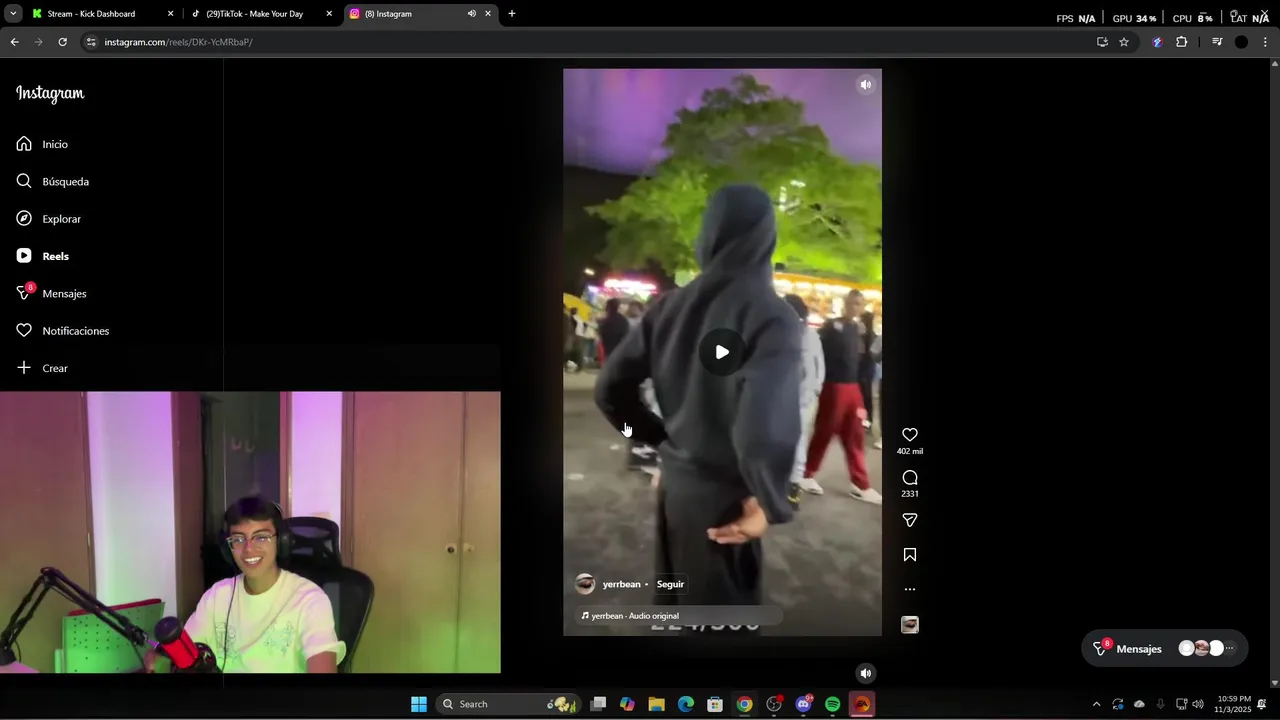Screen dimensions: 1280x720
Task: Open the Extensions puzzle icon
Action: tap(1182, 42)
